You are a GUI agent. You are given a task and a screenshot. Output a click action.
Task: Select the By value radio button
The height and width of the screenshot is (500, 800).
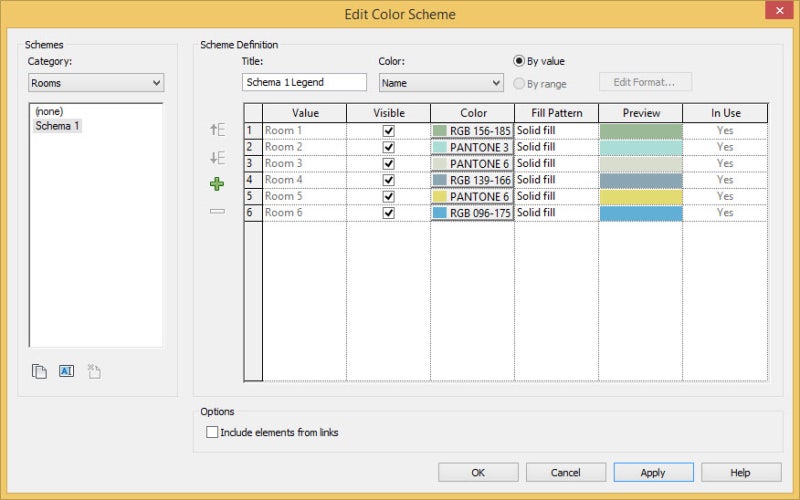point(519,61)
